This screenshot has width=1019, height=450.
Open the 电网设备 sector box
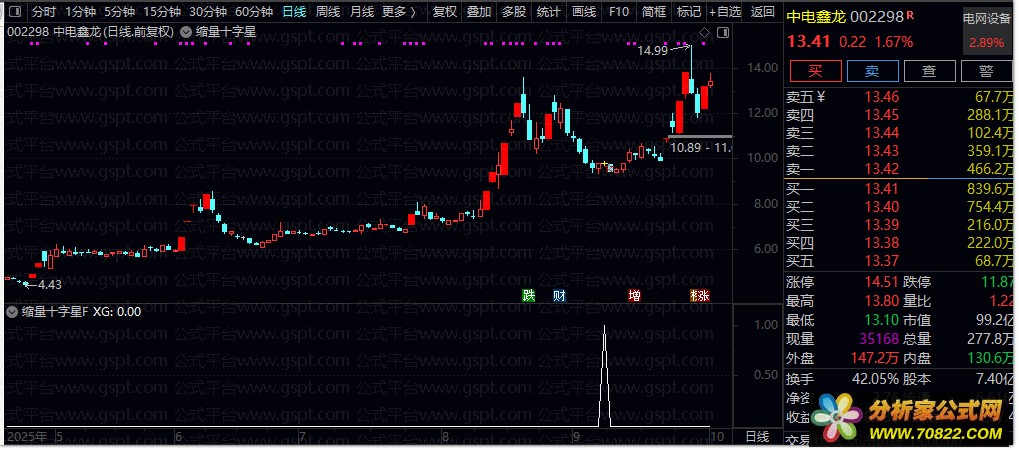click(987, 32)
